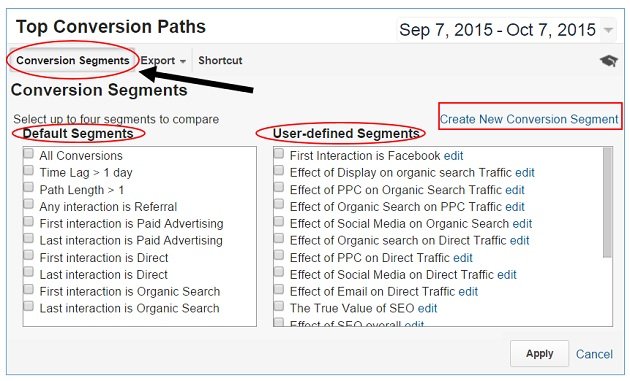Click the Apply button

(540, 354)
